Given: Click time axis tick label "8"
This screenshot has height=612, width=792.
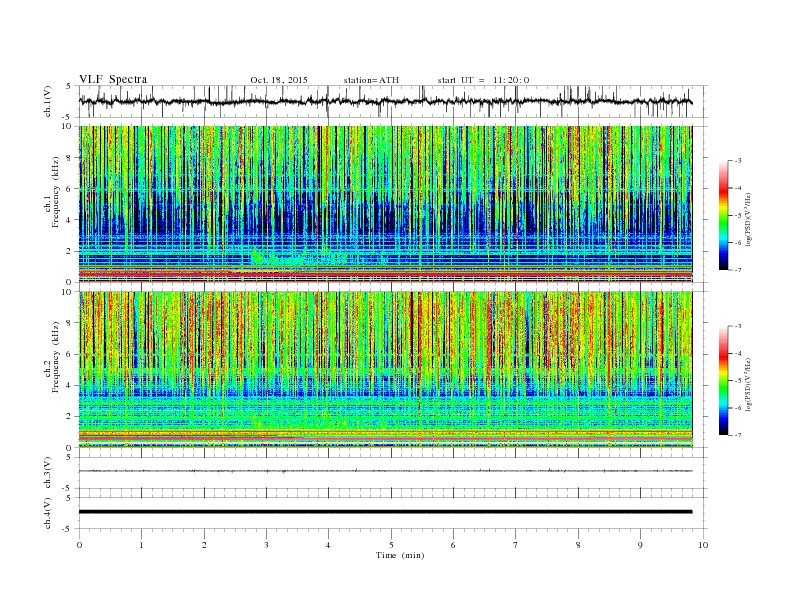Looking at the screenshot, I should point(578,545).
